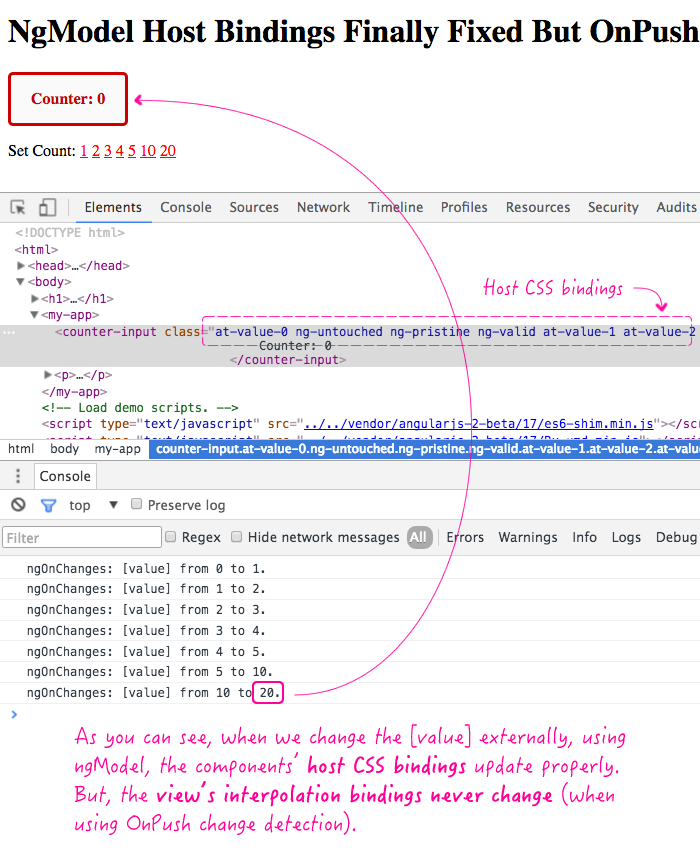Screen dimensions: 700x860
Task: Enable the Preserve log checkbox
Action: click(138, 505)
